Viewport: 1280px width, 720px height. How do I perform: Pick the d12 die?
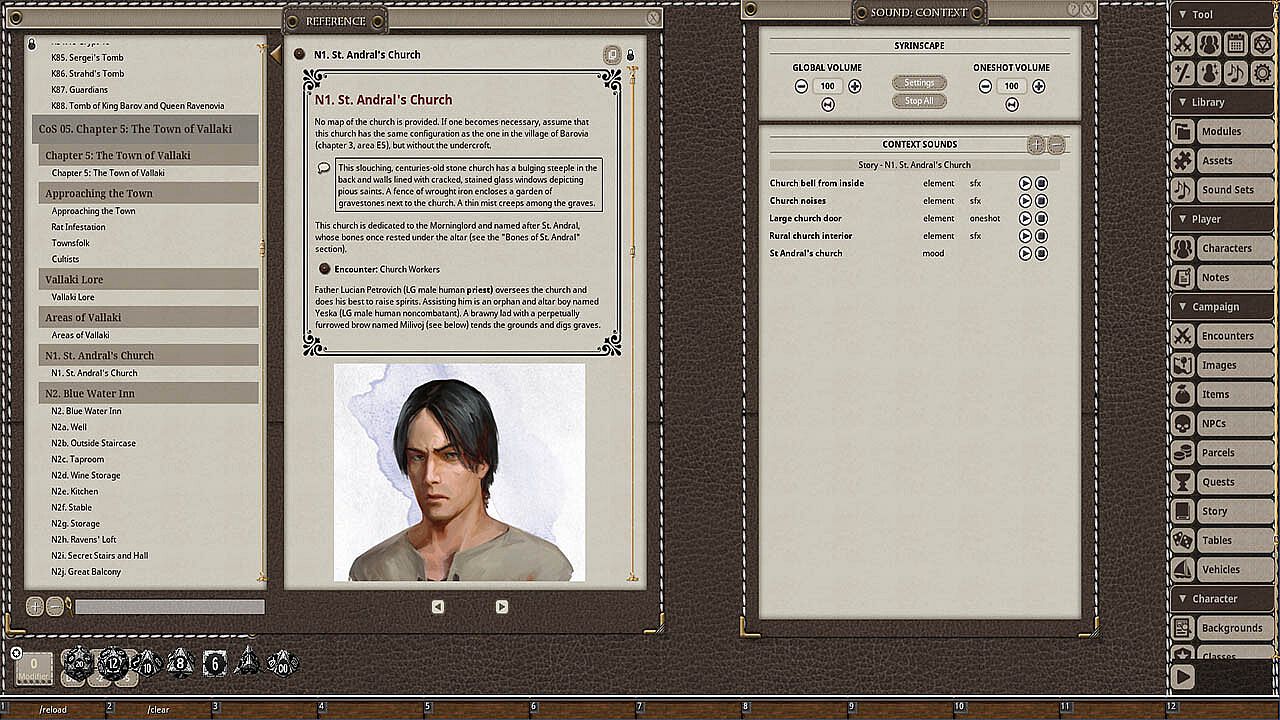pos(112,662)
